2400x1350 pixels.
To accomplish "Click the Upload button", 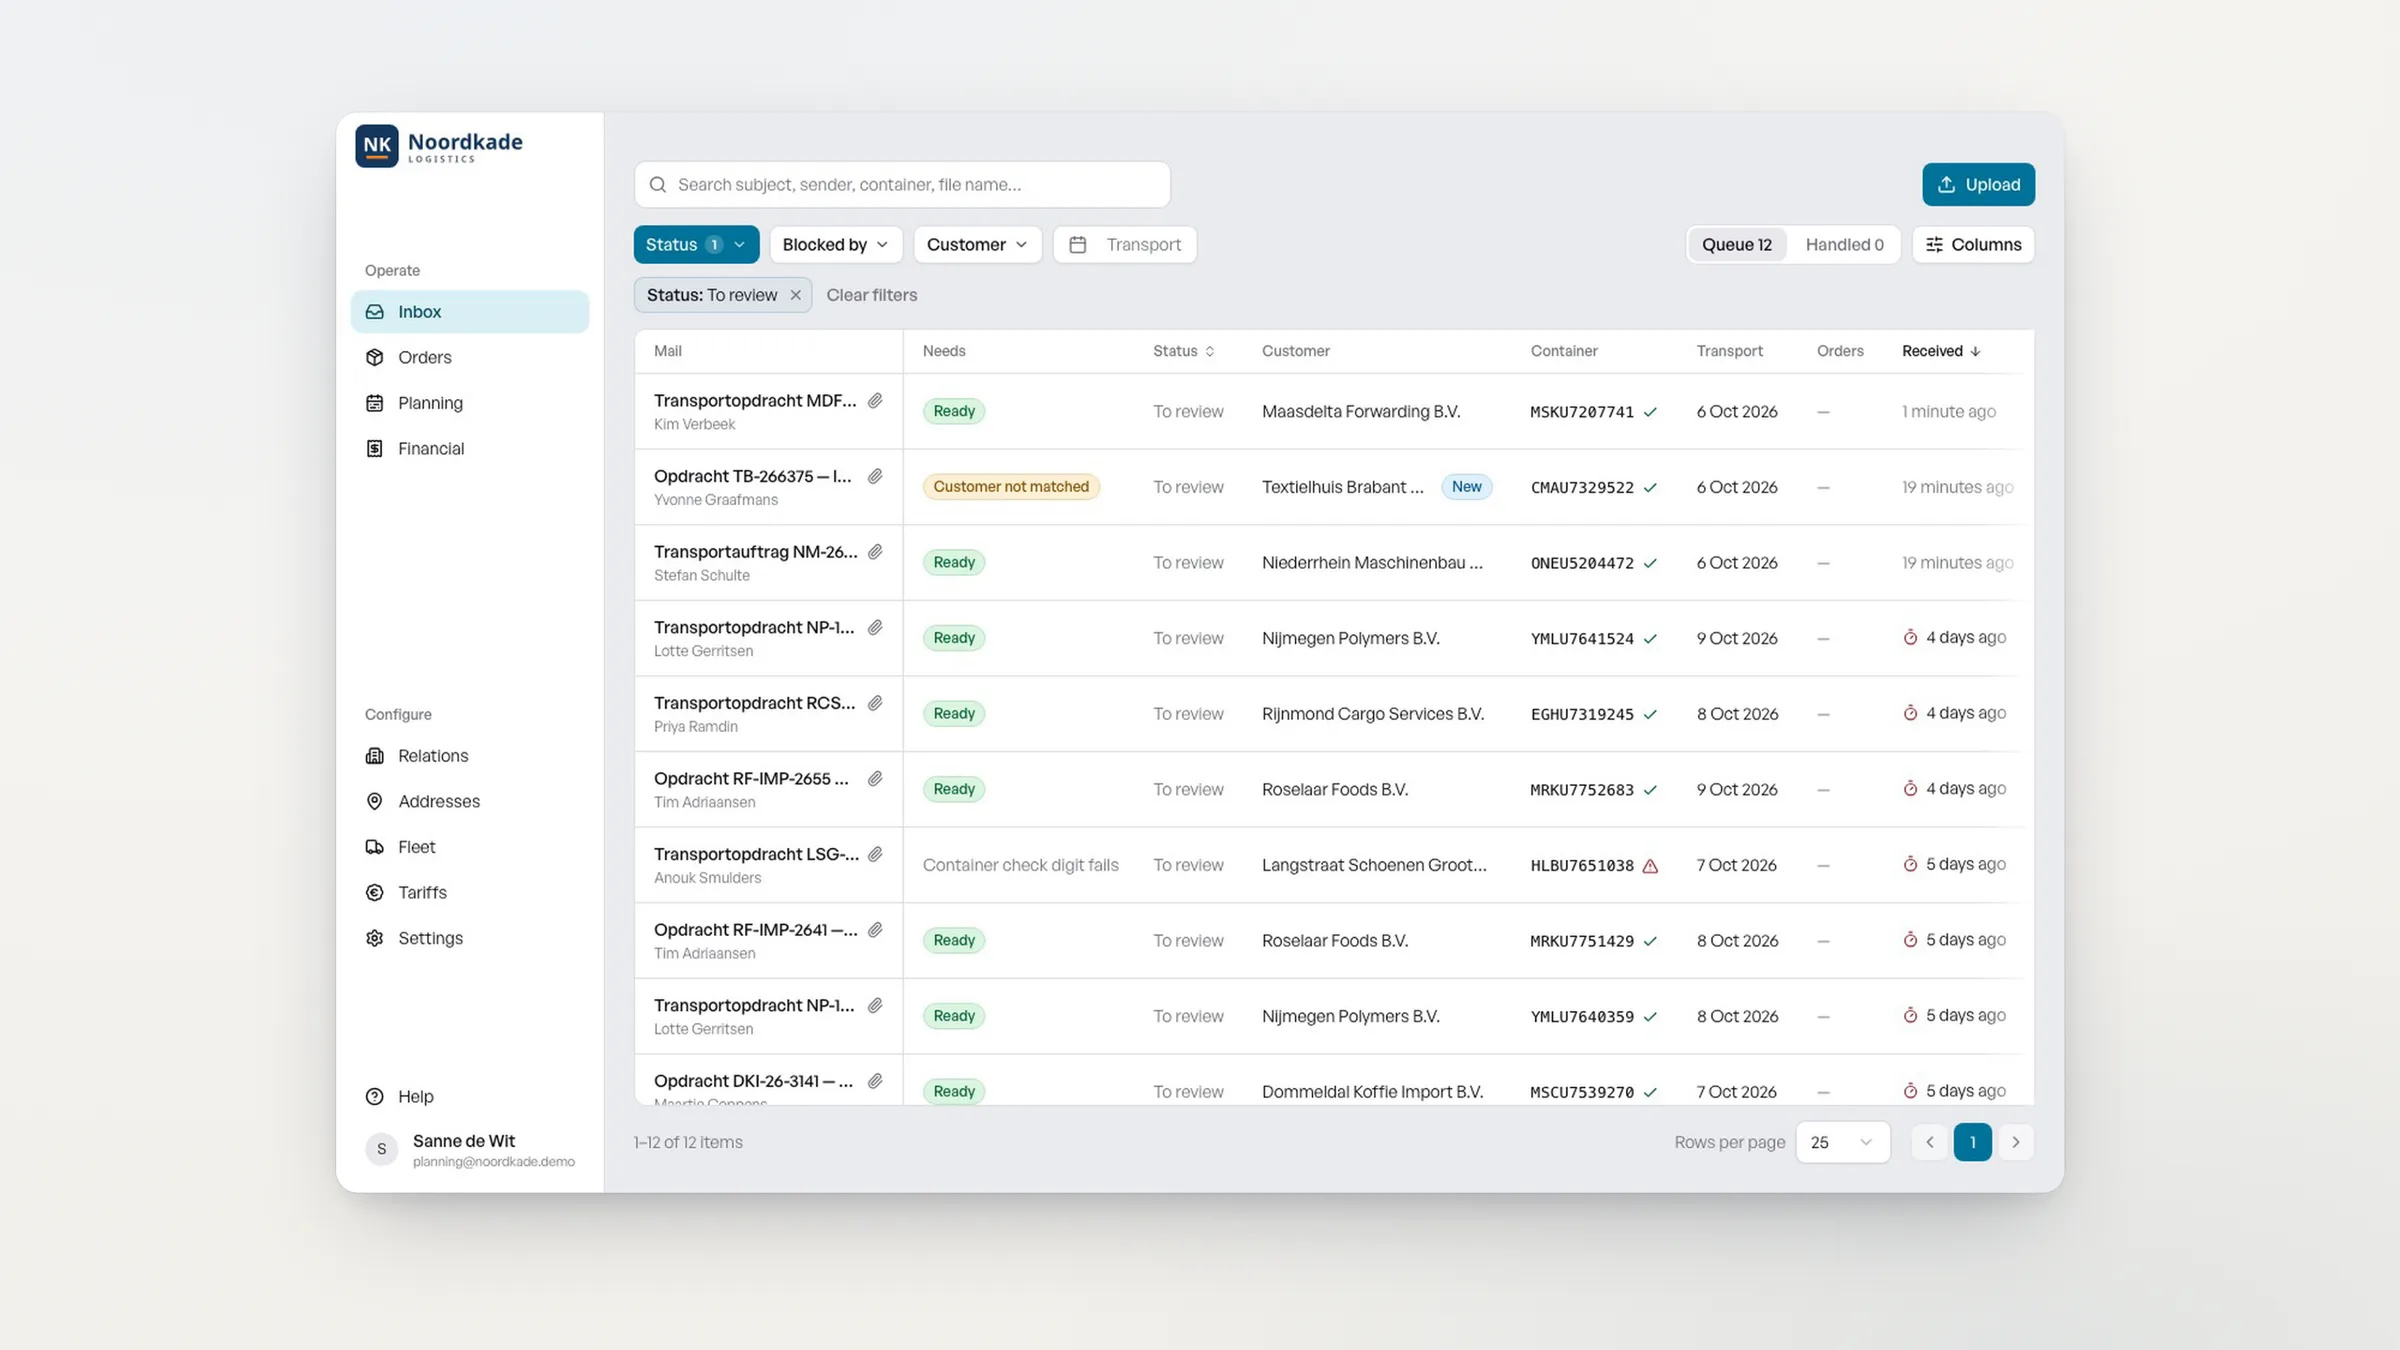I will click(1978, 184).
